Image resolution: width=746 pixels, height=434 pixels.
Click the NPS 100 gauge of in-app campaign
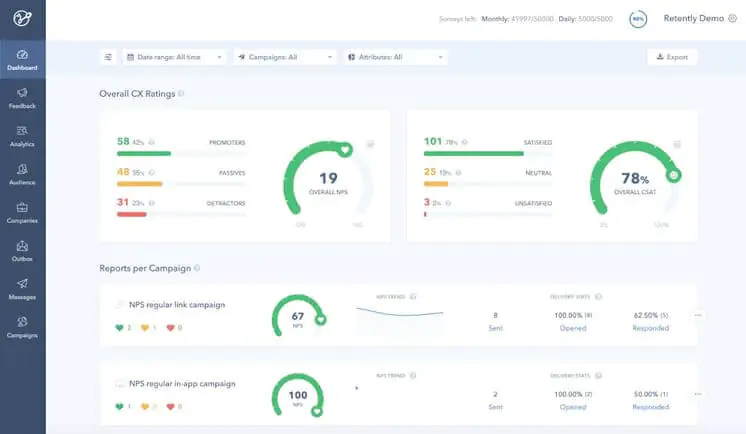point(298,395)
